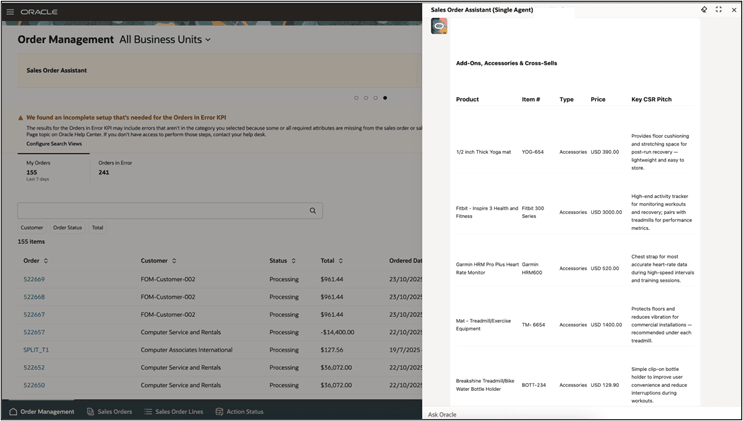The width and height of the screenshot is (743, 421).
Task: Click Computer Associates International customer cell
Action: point(186,350)
